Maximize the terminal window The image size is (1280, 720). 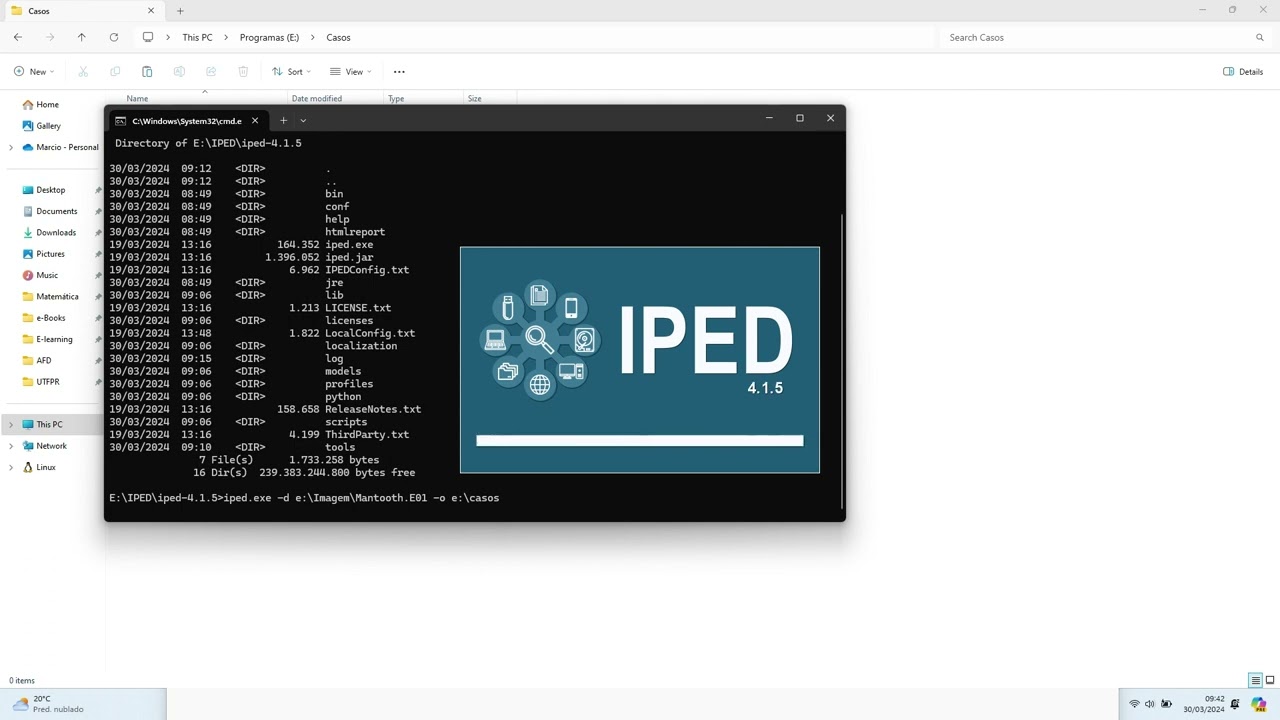click(800, 119)
